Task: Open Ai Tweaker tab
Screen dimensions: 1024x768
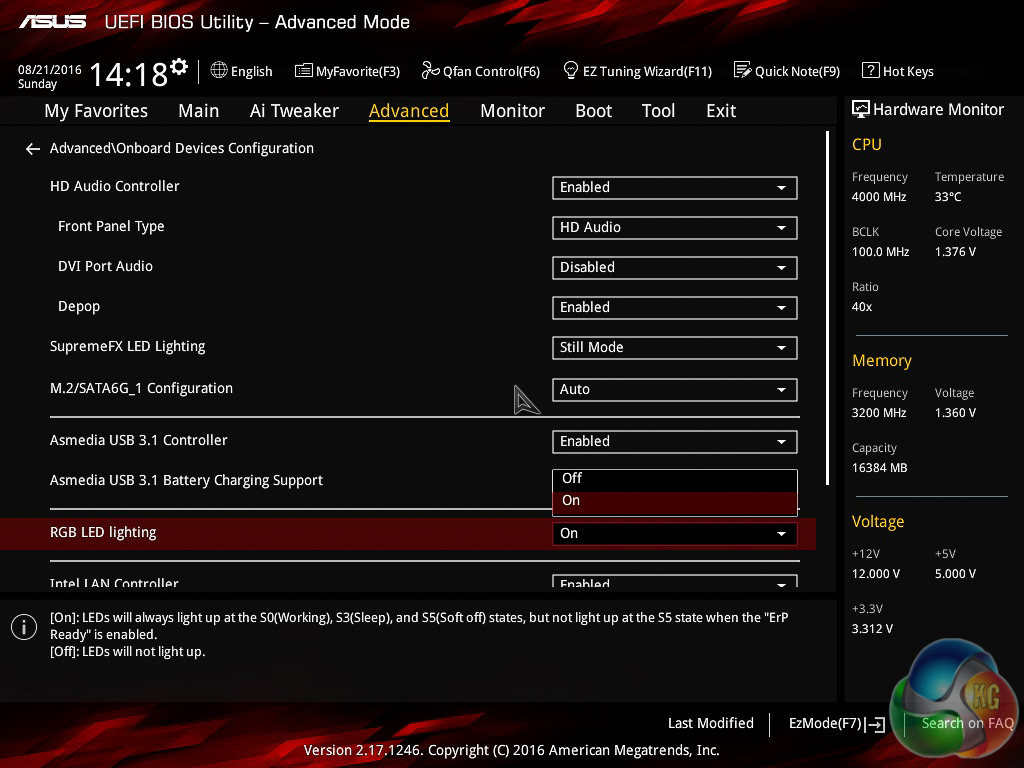Action: (x=294, y=111)
